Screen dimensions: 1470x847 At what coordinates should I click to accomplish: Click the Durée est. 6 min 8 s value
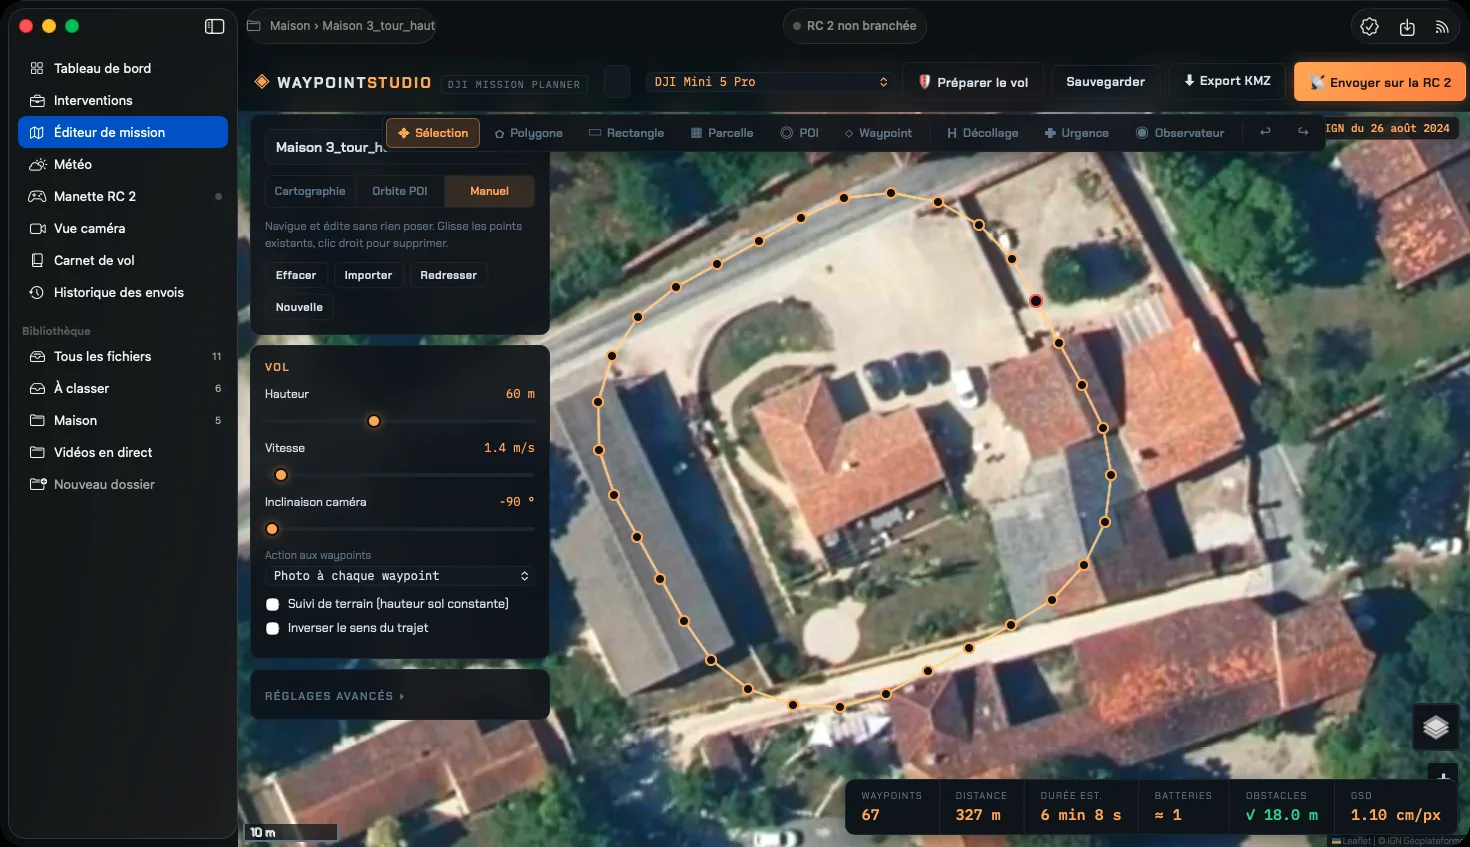pyautogui.click(x=1080, y=815)
